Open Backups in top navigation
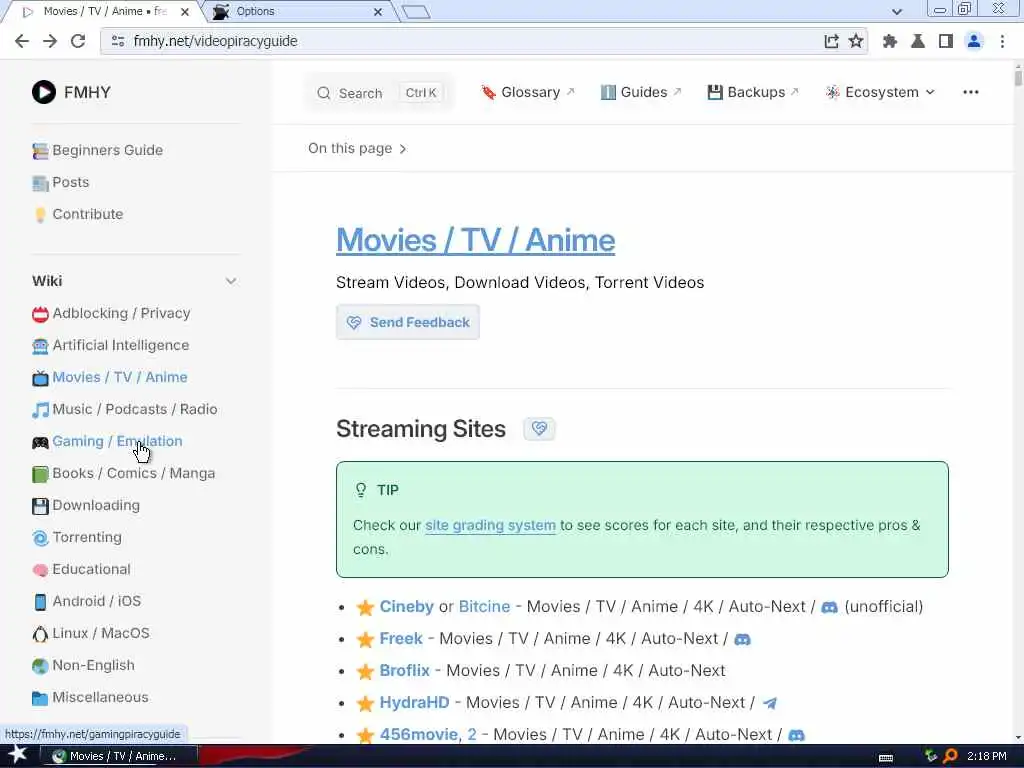The width and height of the screenshot is (1024, 768). 753,92
